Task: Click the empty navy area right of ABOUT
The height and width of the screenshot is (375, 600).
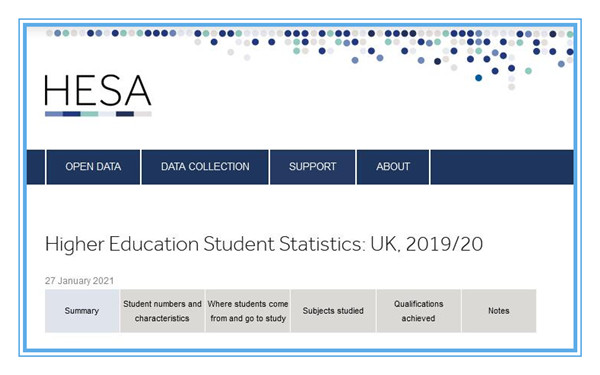Action: pyautogui.click(x=502, y=167)
